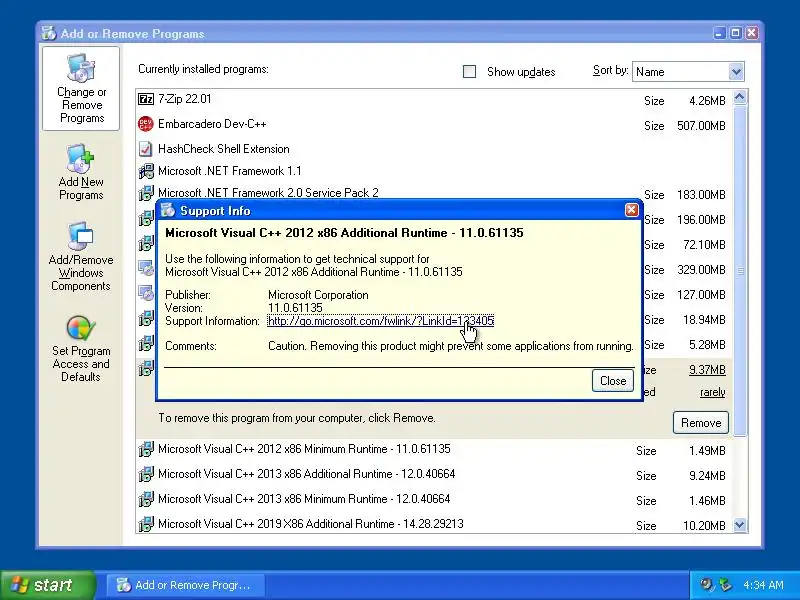800x600 pixels.
Task: Click the taskbar clock showing 4:34 AM
Action: click(x=763, y=585)
